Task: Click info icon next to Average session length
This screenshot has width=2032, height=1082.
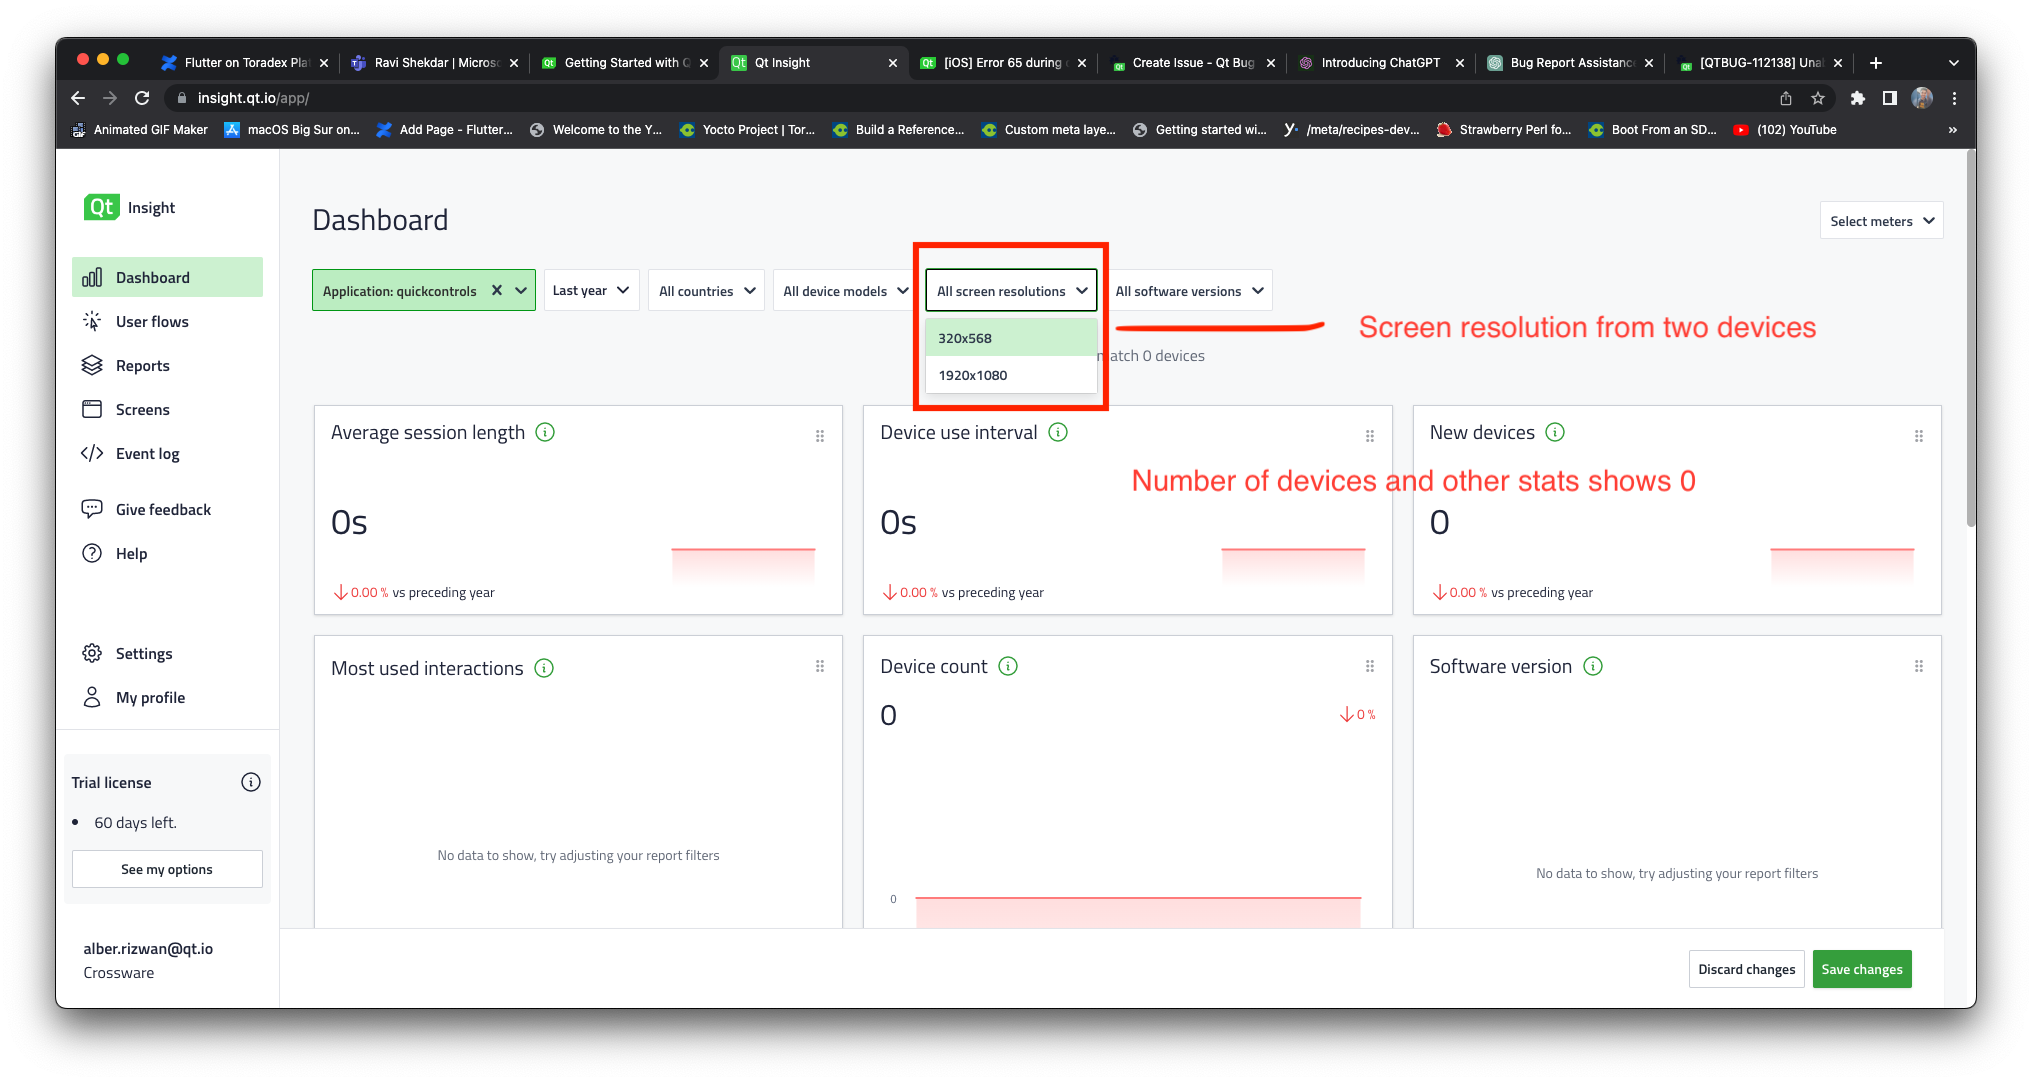Action: coord(545,432)
